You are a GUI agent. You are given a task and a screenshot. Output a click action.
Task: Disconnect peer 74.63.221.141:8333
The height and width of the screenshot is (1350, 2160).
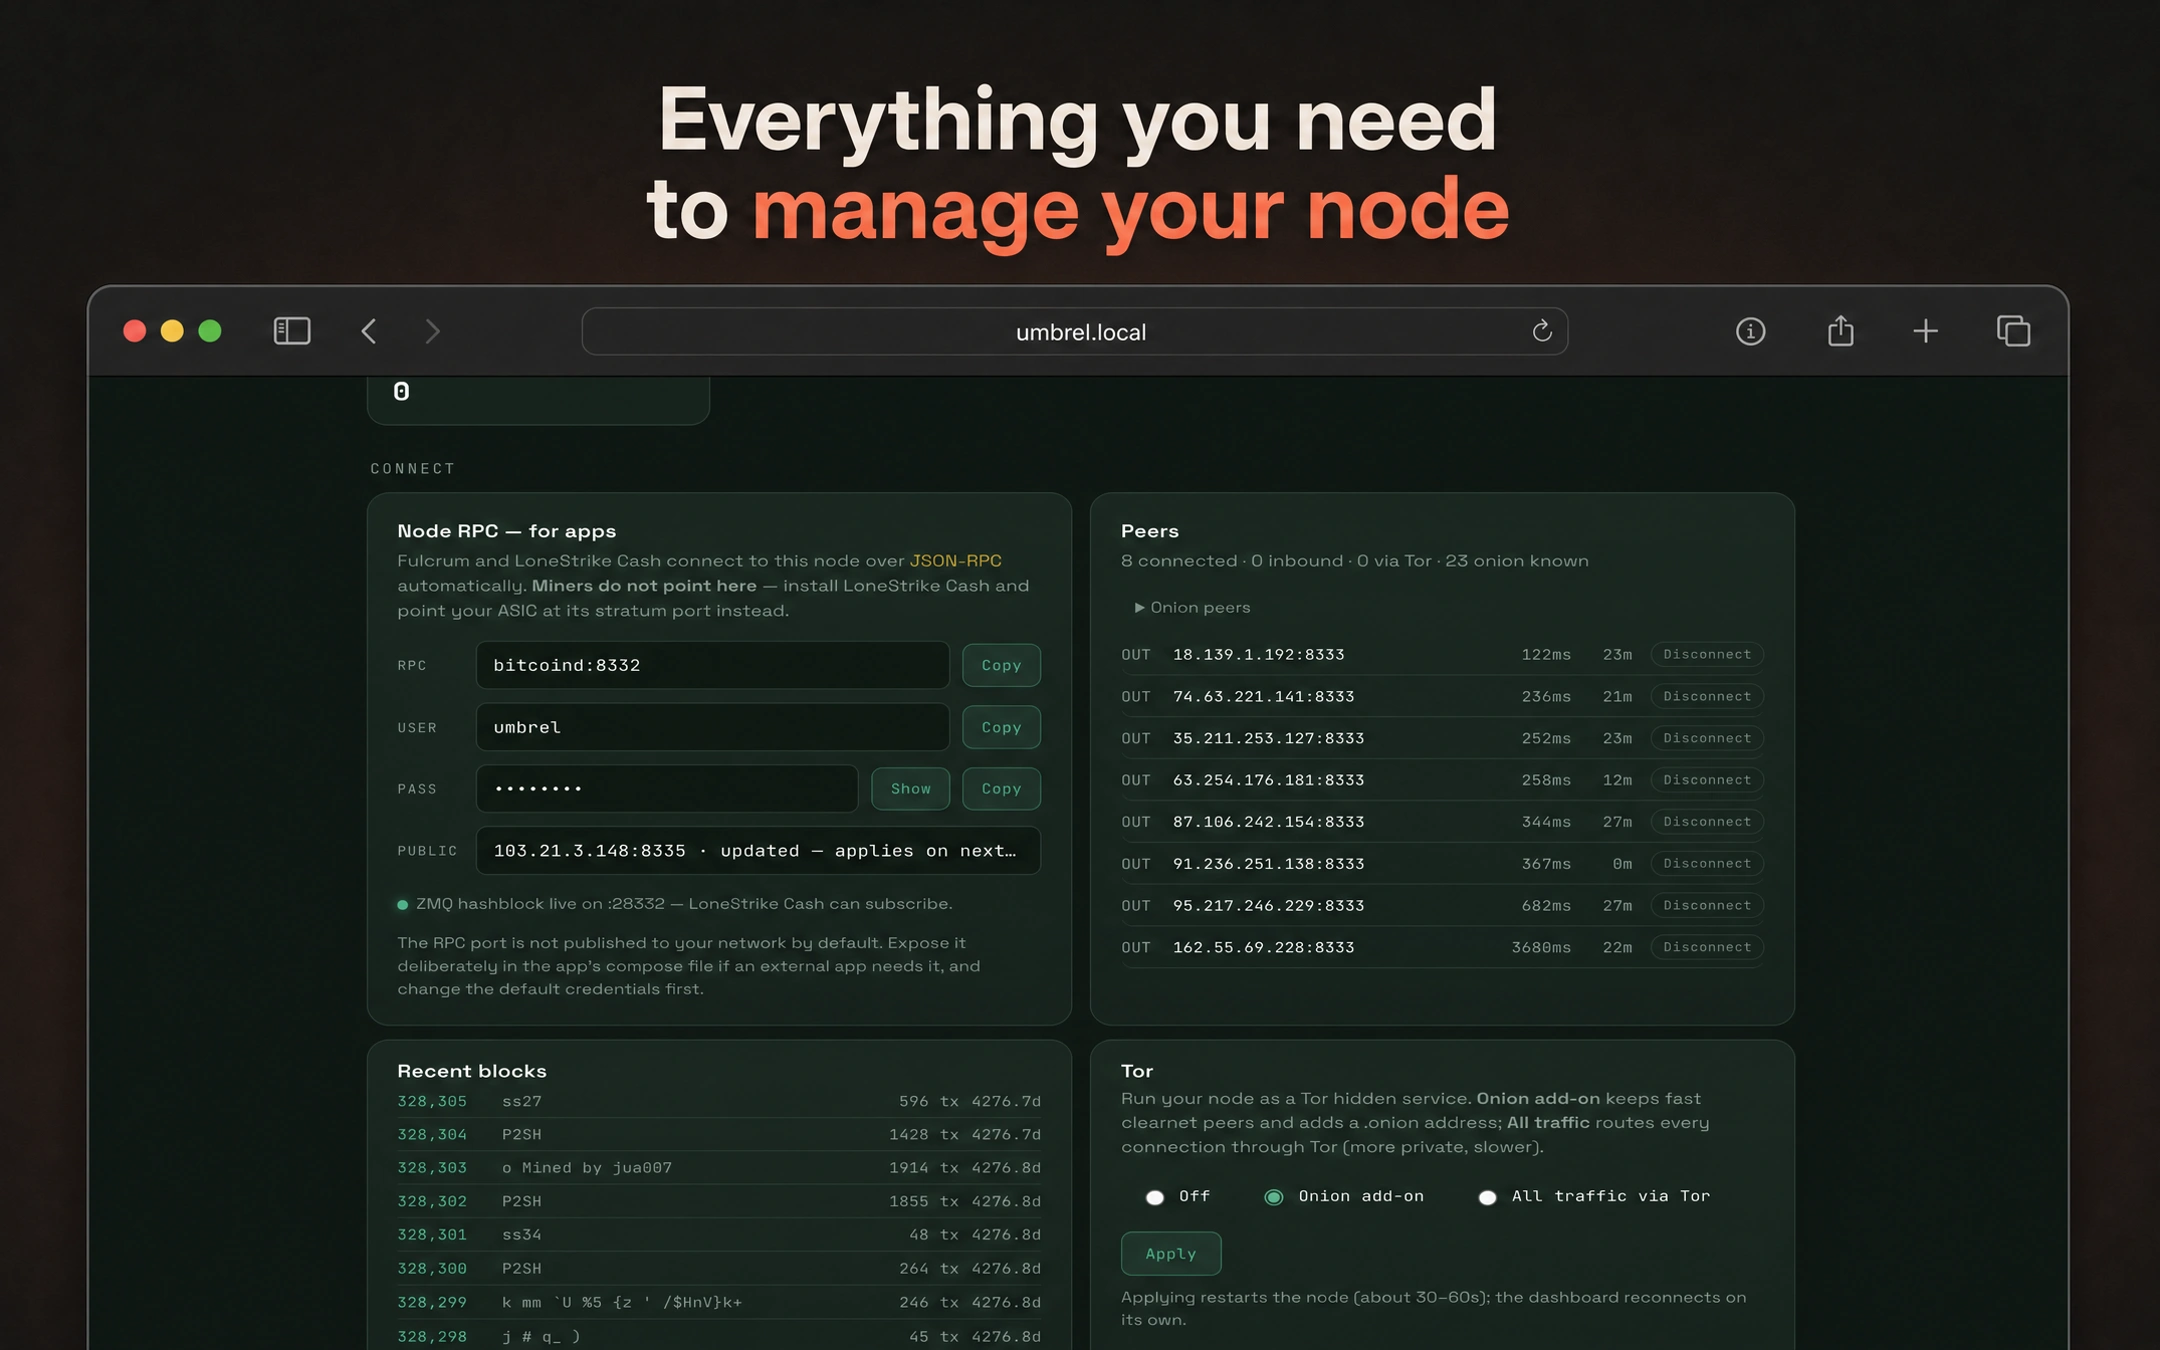pos(1706,696)
